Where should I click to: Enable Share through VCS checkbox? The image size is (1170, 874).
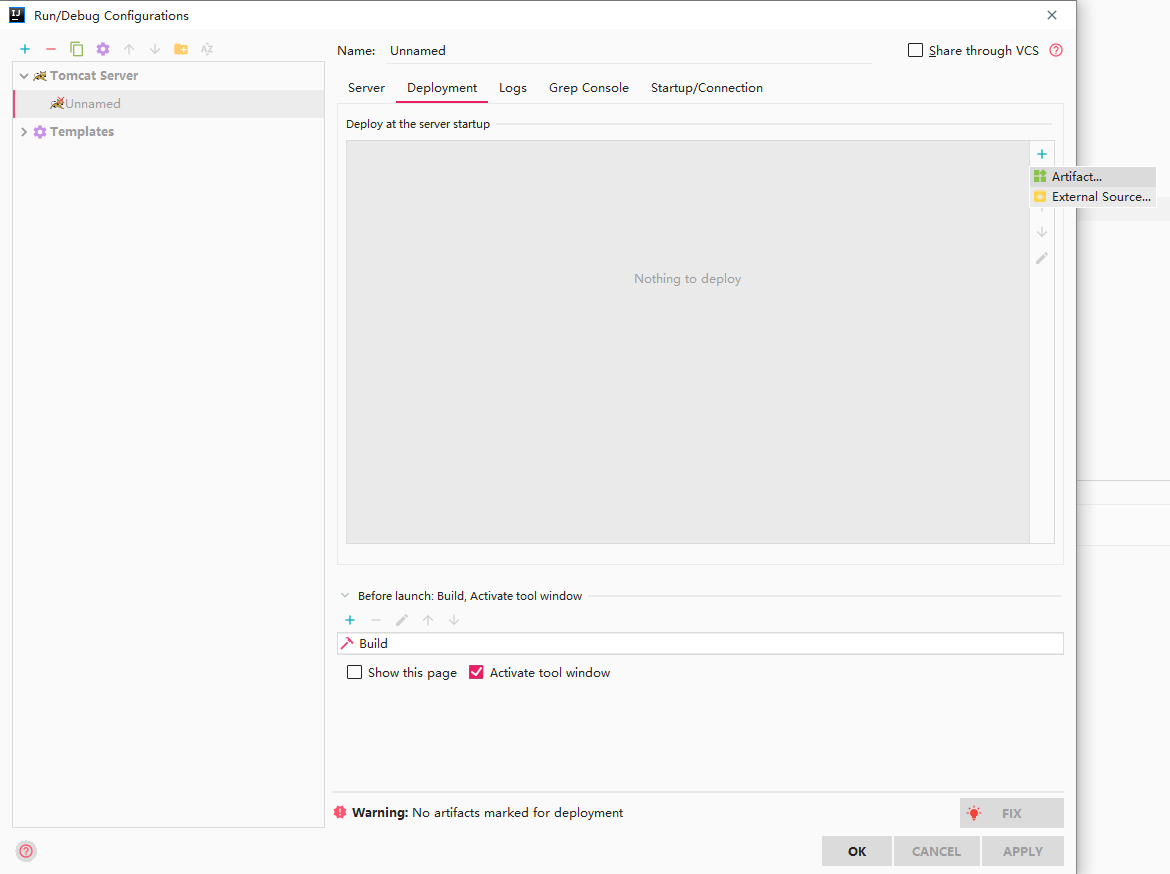[x=915, y=50]
